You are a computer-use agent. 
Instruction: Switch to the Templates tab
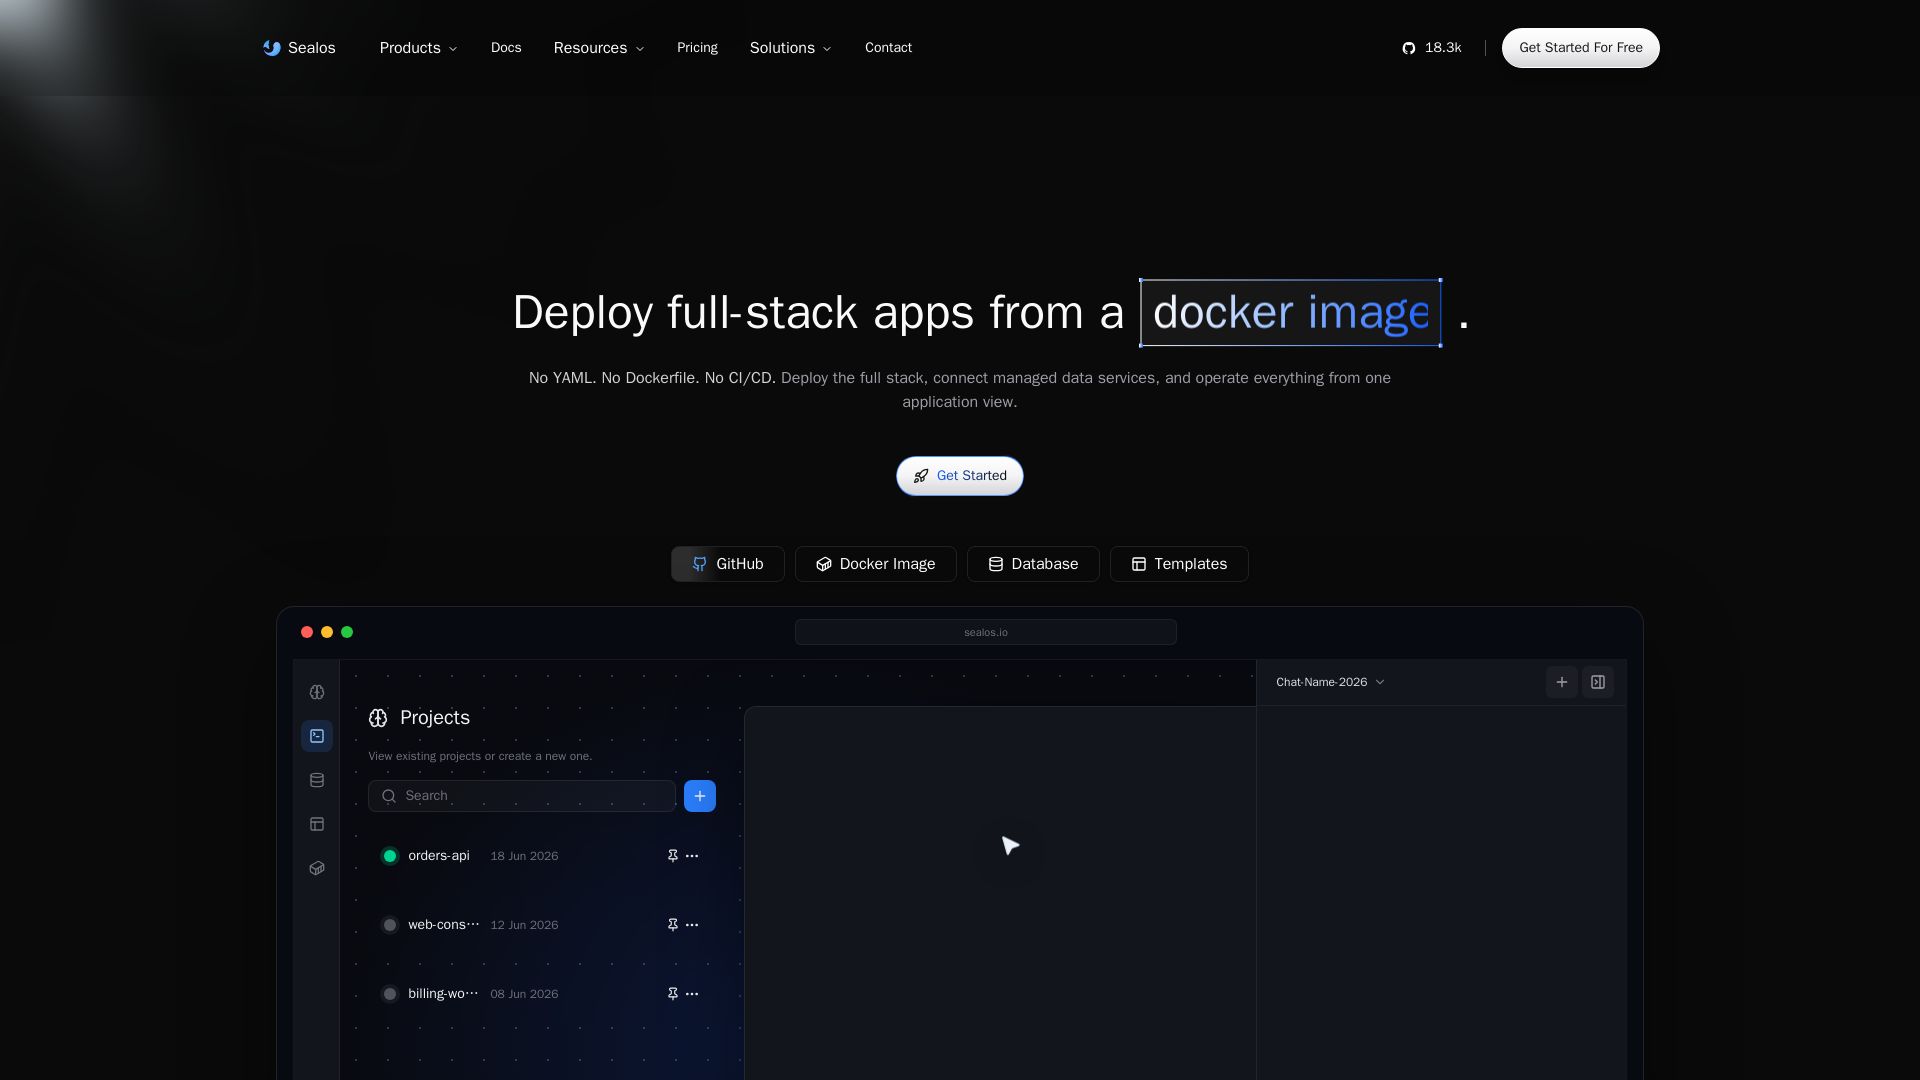click(1179, 564)
